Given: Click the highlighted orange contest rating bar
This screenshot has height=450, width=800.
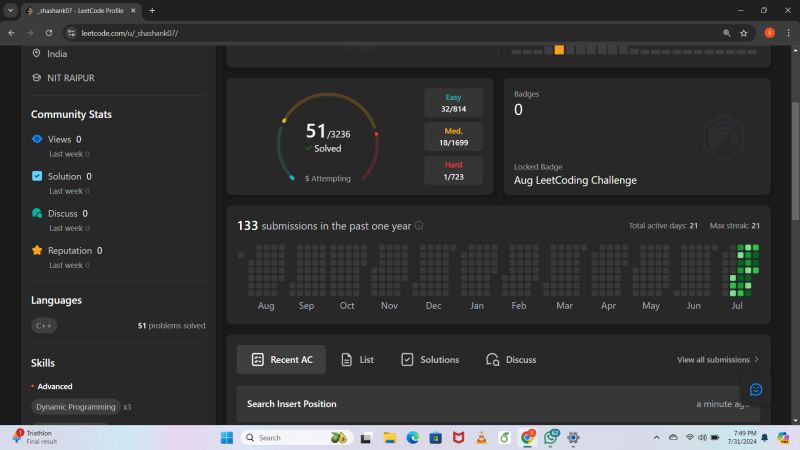Looking at the screenshot, I should [x=559, y=49].
